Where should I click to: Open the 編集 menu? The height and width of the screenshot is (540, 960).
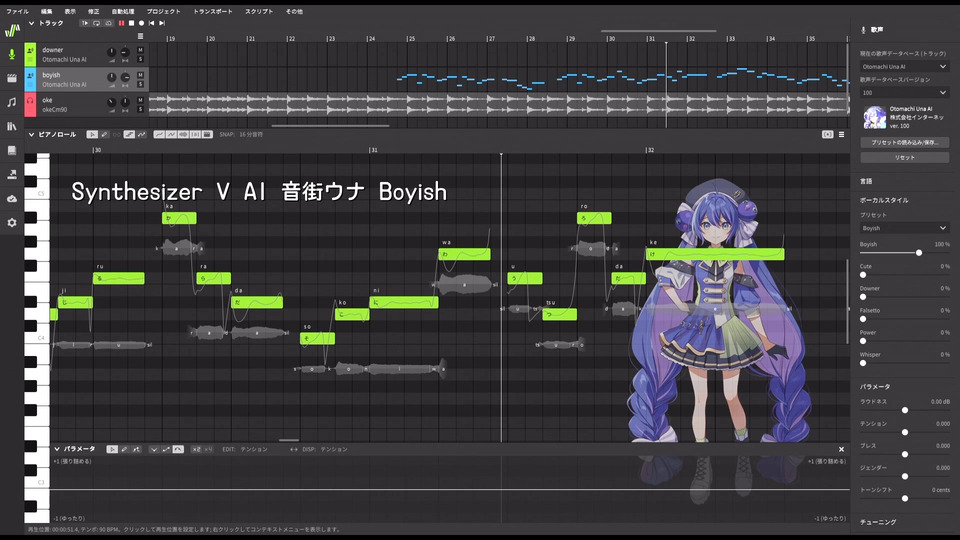47,11
